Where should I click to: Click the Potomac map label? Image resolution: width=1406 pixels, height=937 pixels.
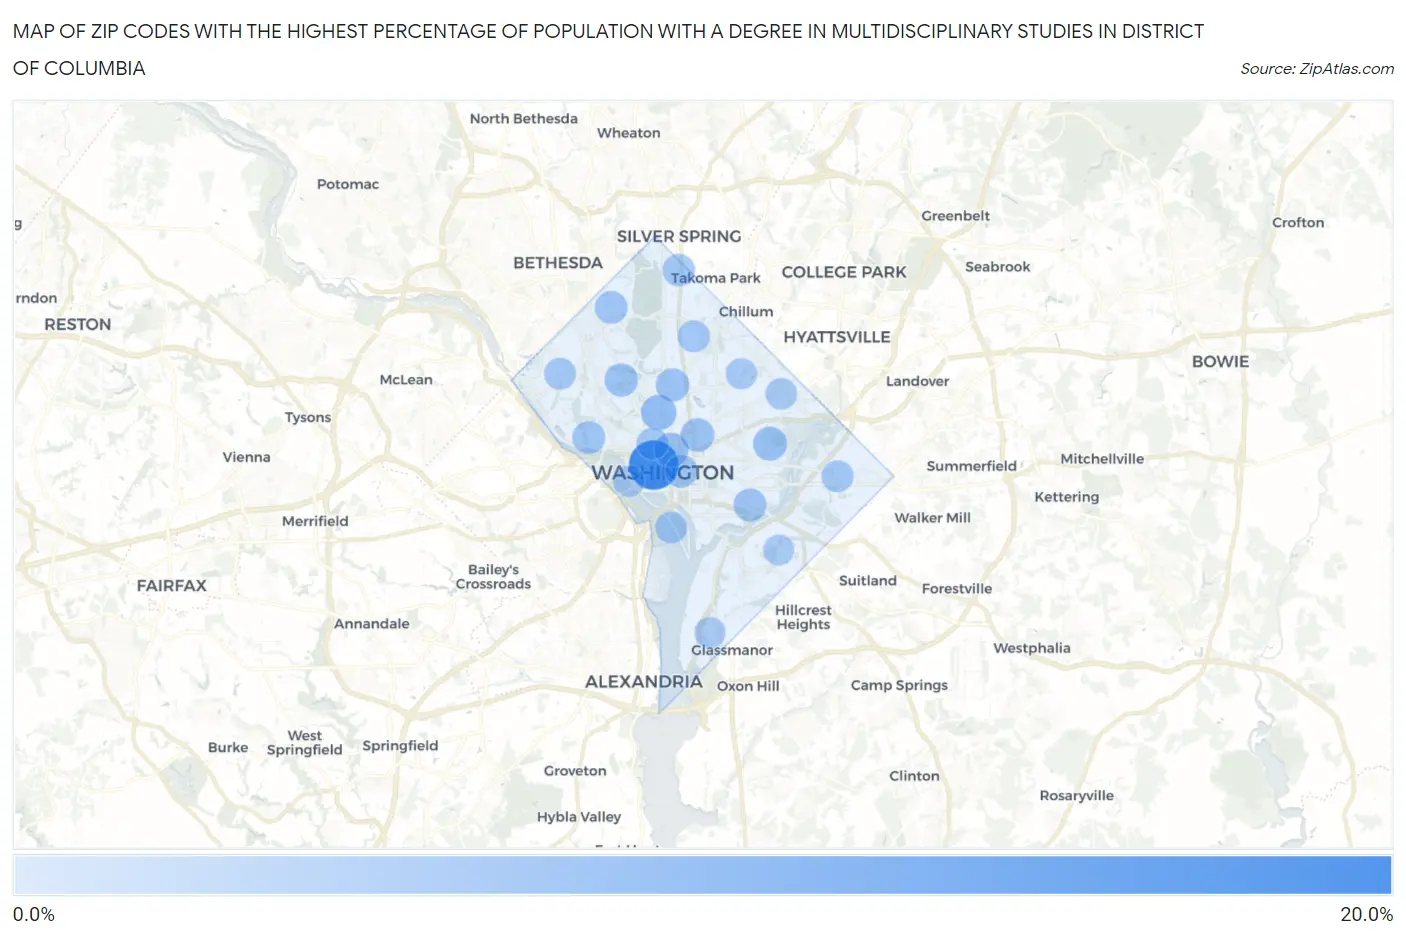(348, 184)
